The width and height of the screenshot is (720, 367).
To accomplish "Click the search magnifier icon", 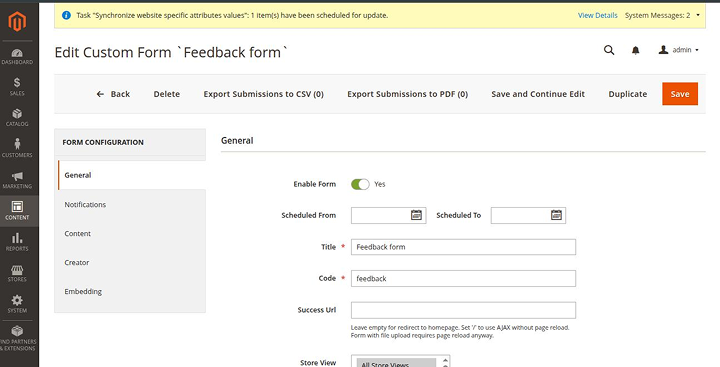I will [x=609, y=50].
